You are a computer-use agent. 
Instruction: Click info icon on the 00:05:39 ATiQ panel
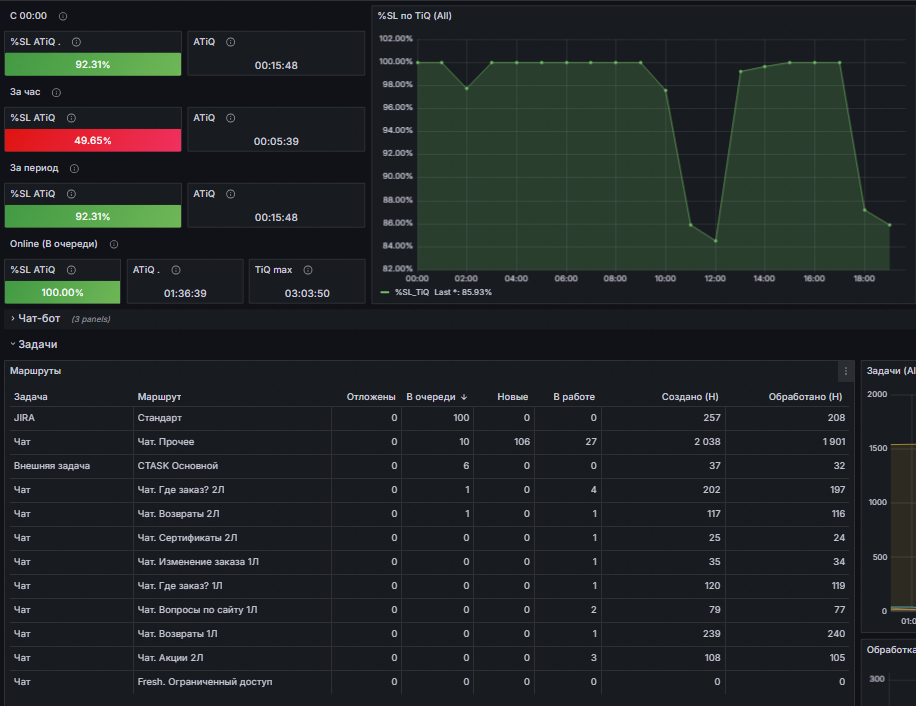(231, 118)
